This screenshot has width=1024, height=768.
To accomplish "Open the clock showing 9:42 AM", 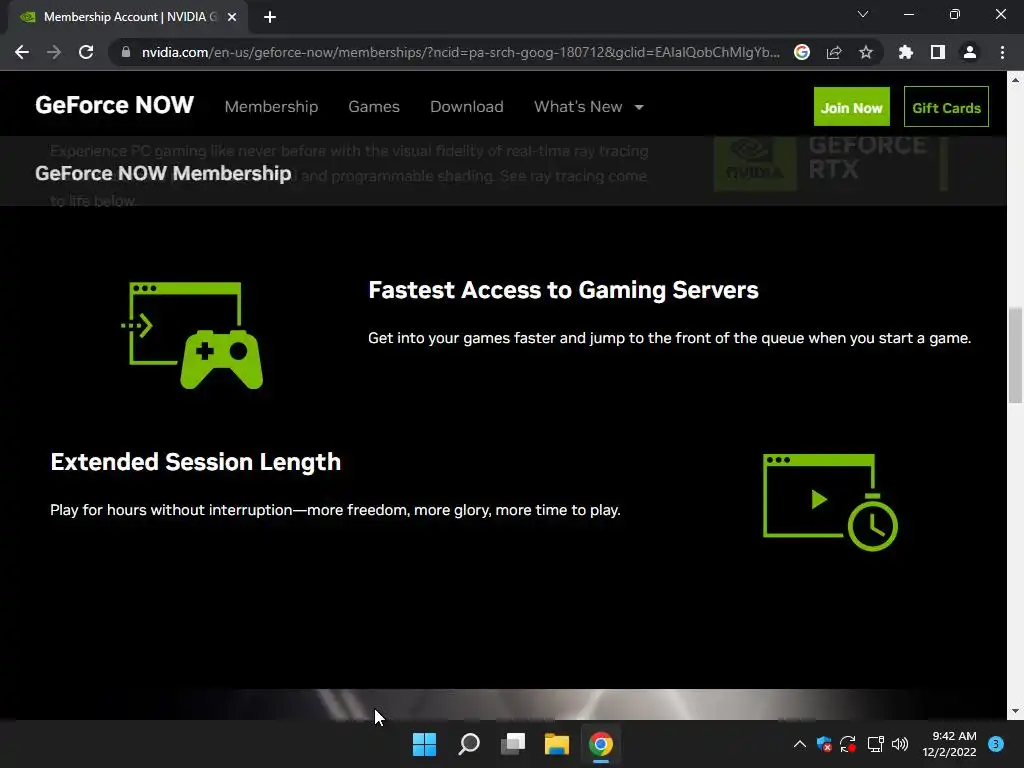I will (x=949, y=744).
